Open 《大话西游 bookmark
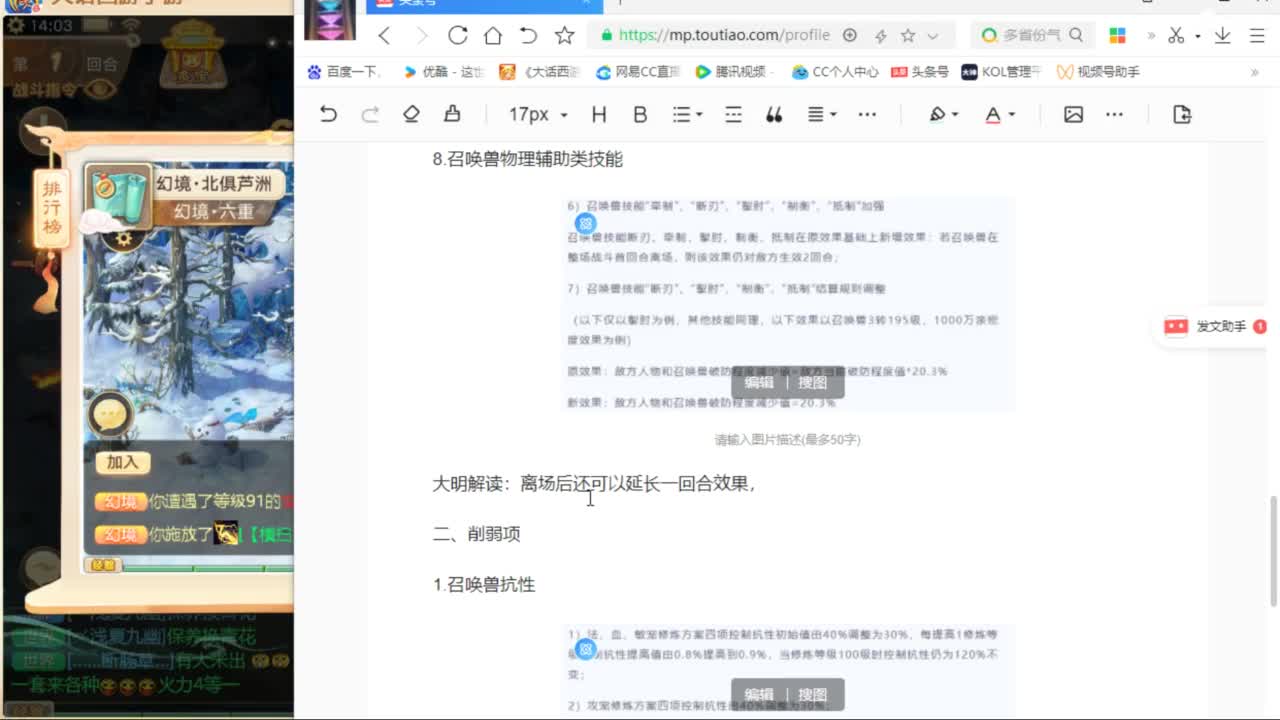Image resolution: width=1280 pixels, height=720 pixels. (540, 72)
